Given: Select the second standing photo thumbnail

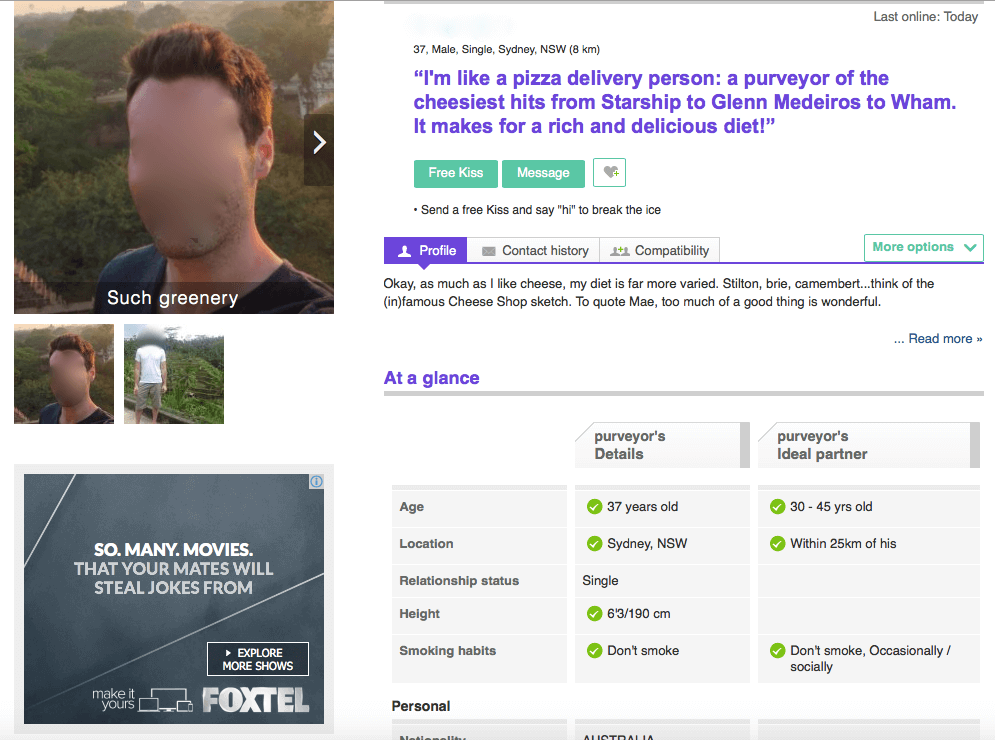Looking at the screenshot, I should click(x=174, y=374).
